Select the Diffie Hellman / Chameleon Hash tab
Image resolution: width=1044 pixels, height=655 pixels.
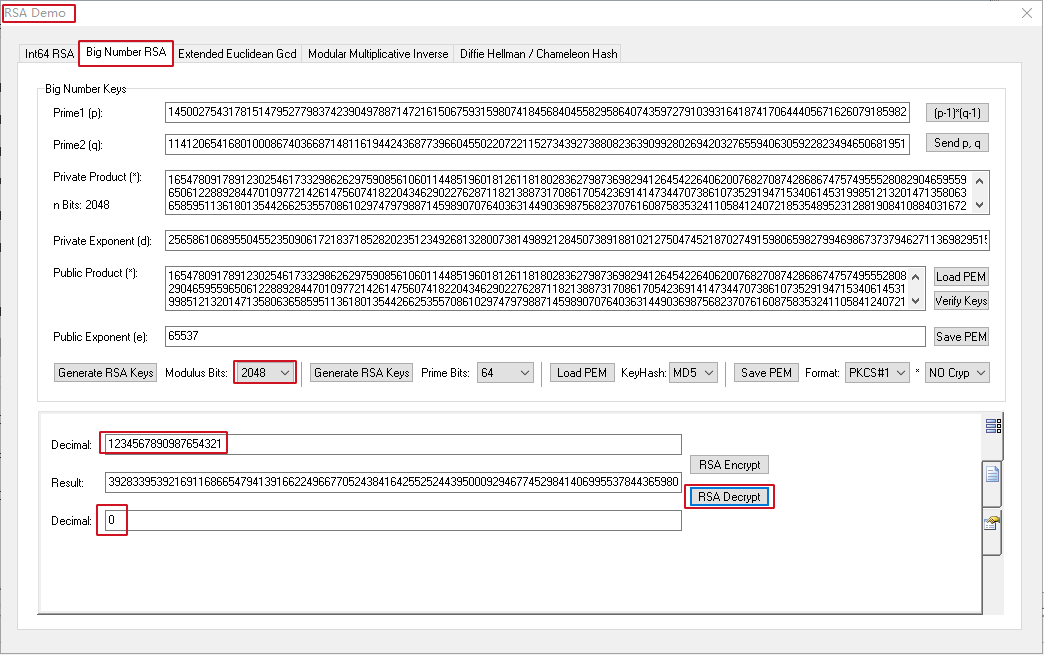[539, 54]
